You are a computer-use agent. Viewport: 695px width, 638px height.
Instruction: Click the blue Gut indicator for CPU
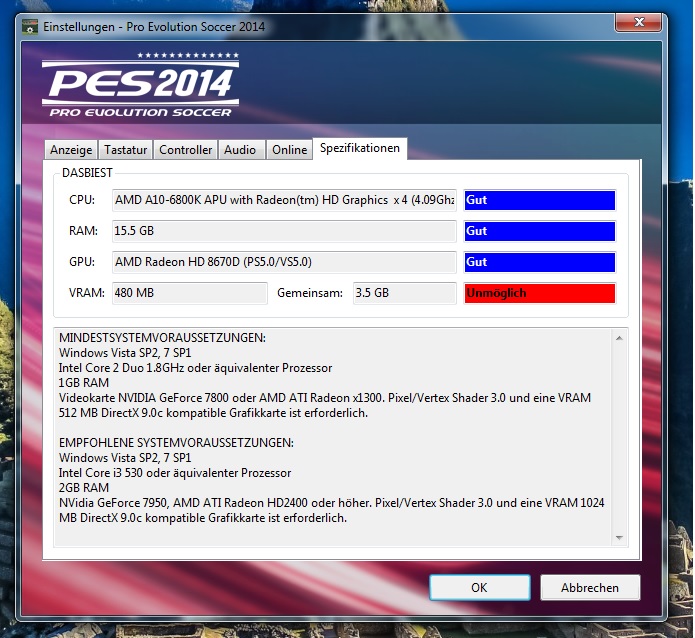(540, 200)
